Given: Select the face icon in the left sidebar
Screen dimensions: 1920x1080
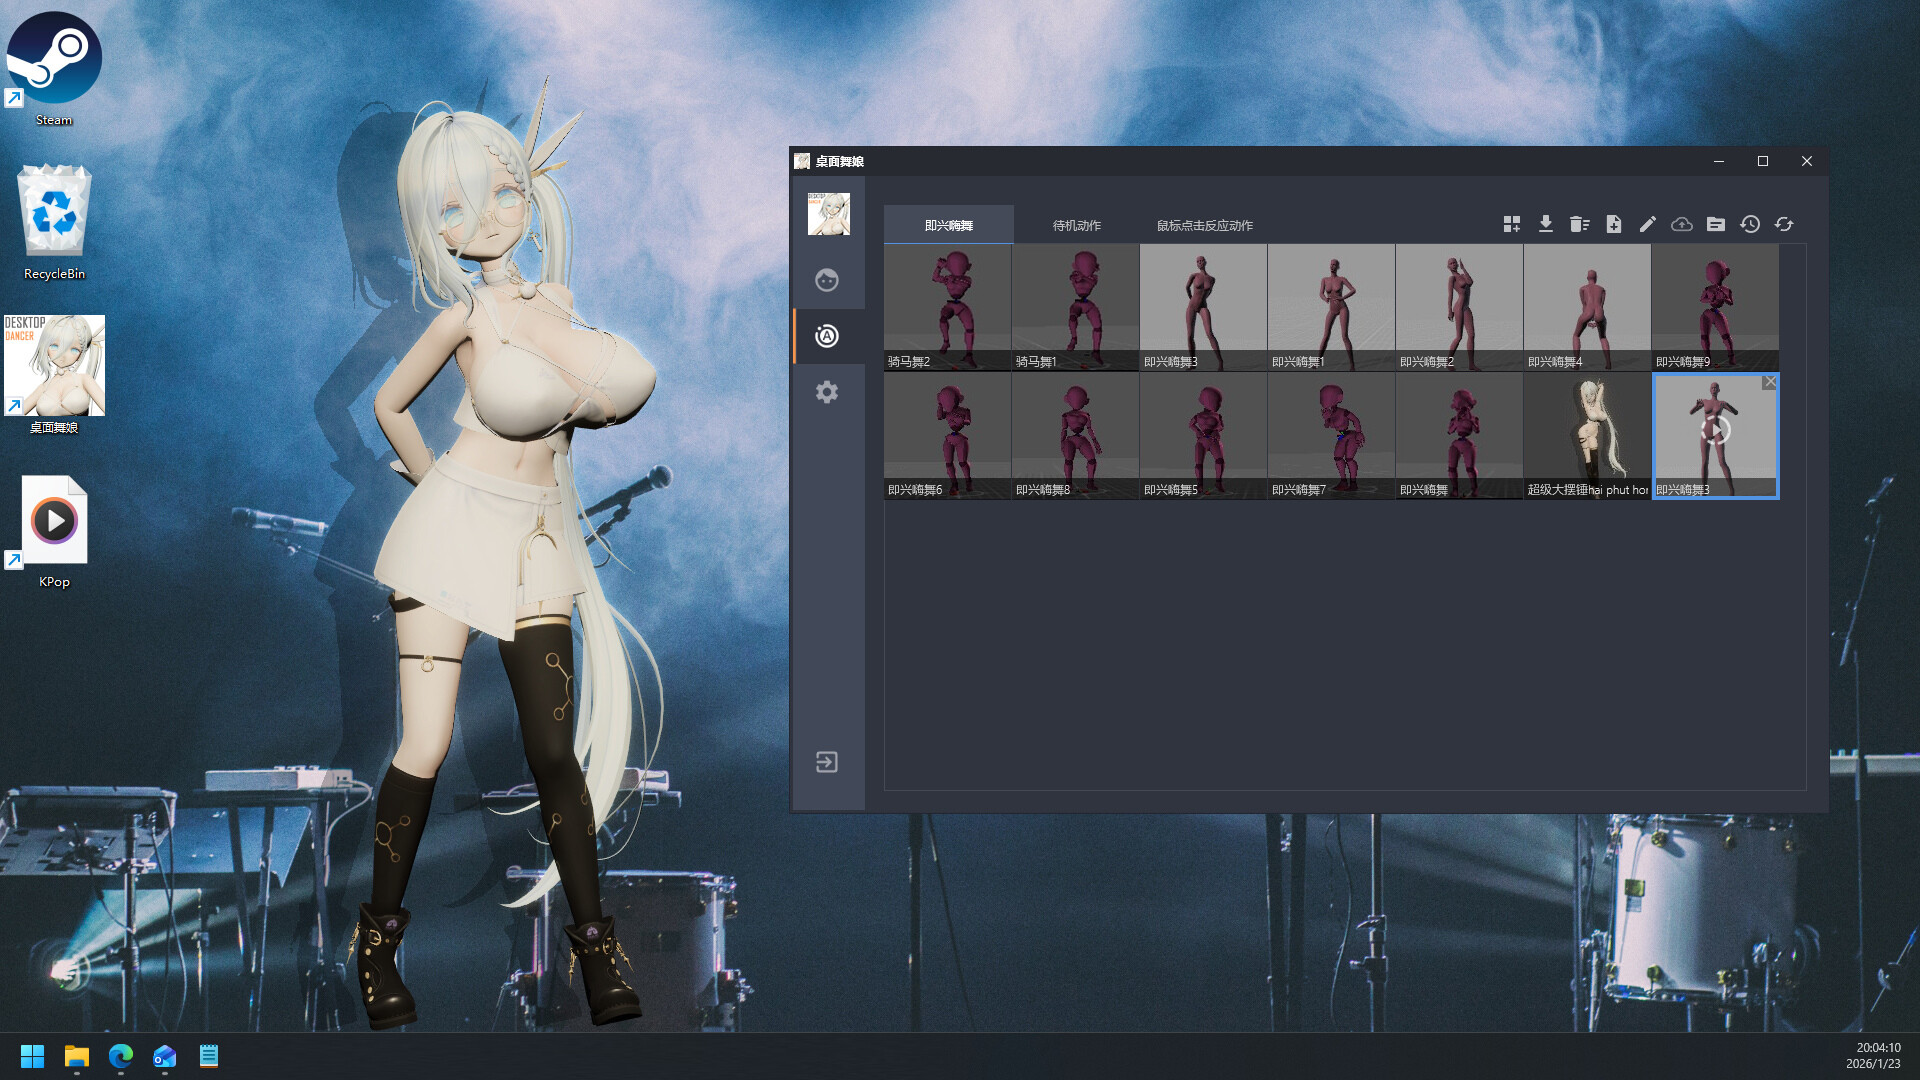Looking at the screenshot, I should click(826, 281).
